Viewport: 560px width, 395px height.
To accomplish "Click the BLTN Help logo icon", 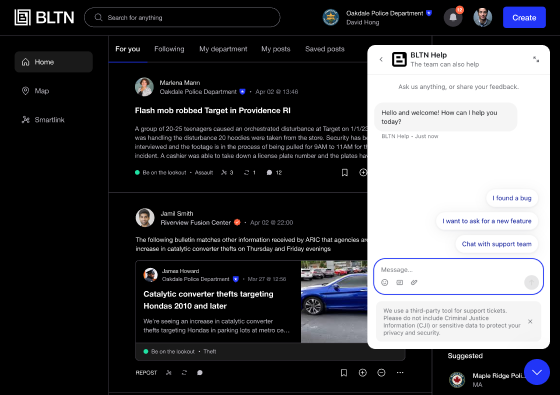I will [x=399, y=59].
